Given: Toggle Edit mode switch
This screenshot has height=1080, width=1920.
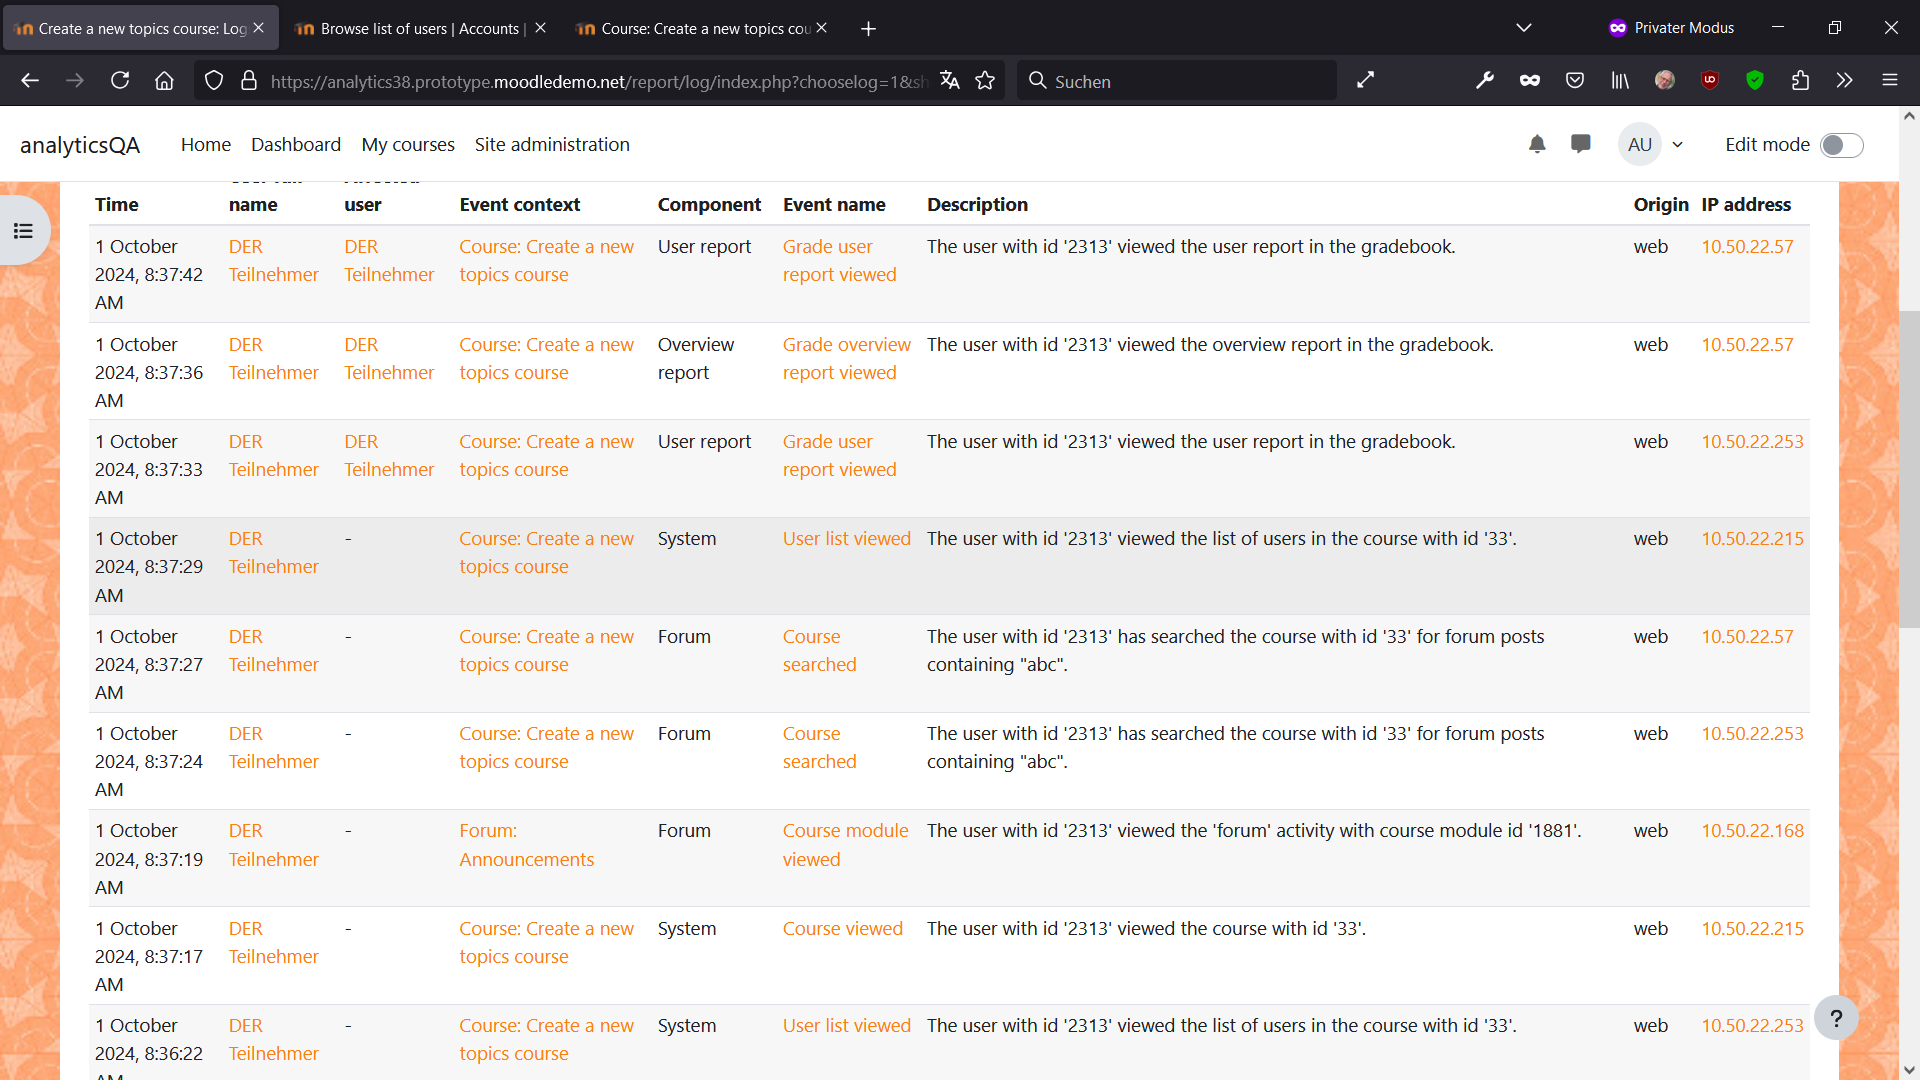Looking at the screenshot, I should tap(1841, 145).
